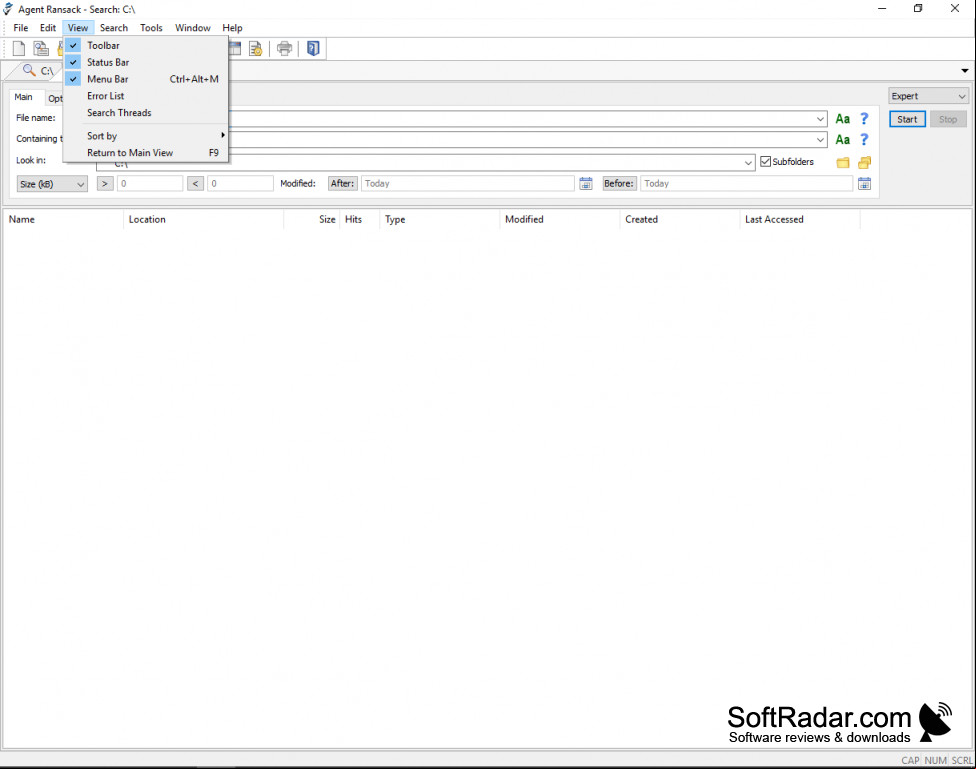
Task: Sort results by the Hits column
Action: pos(360,219)
